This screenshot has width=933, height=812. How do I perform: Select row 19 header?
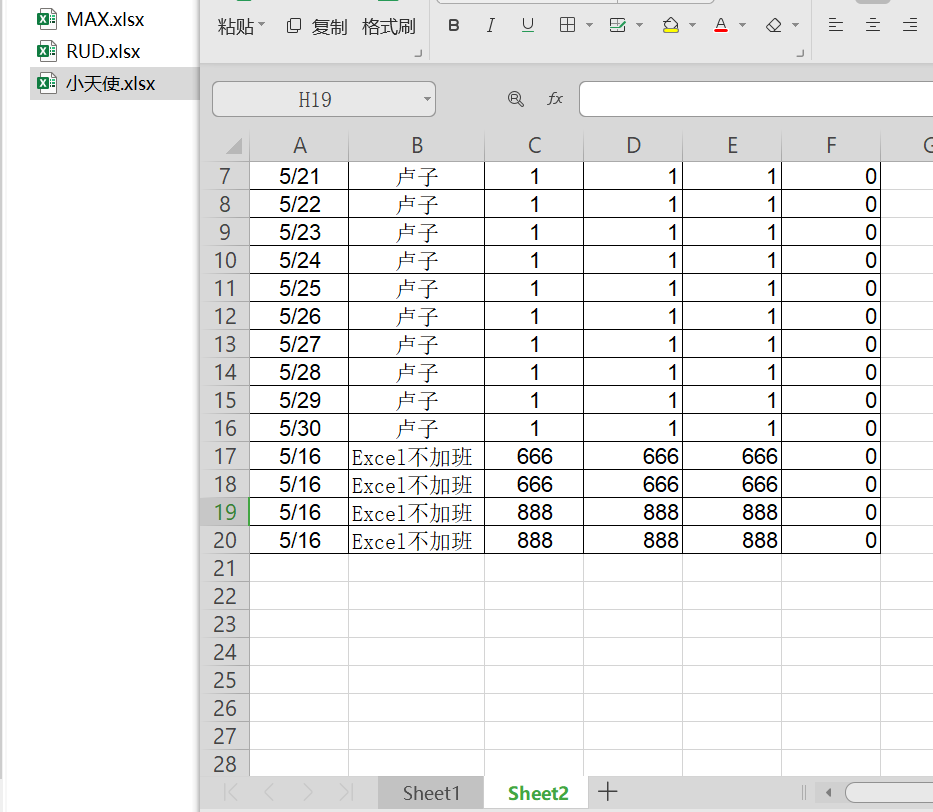point(226,512)
